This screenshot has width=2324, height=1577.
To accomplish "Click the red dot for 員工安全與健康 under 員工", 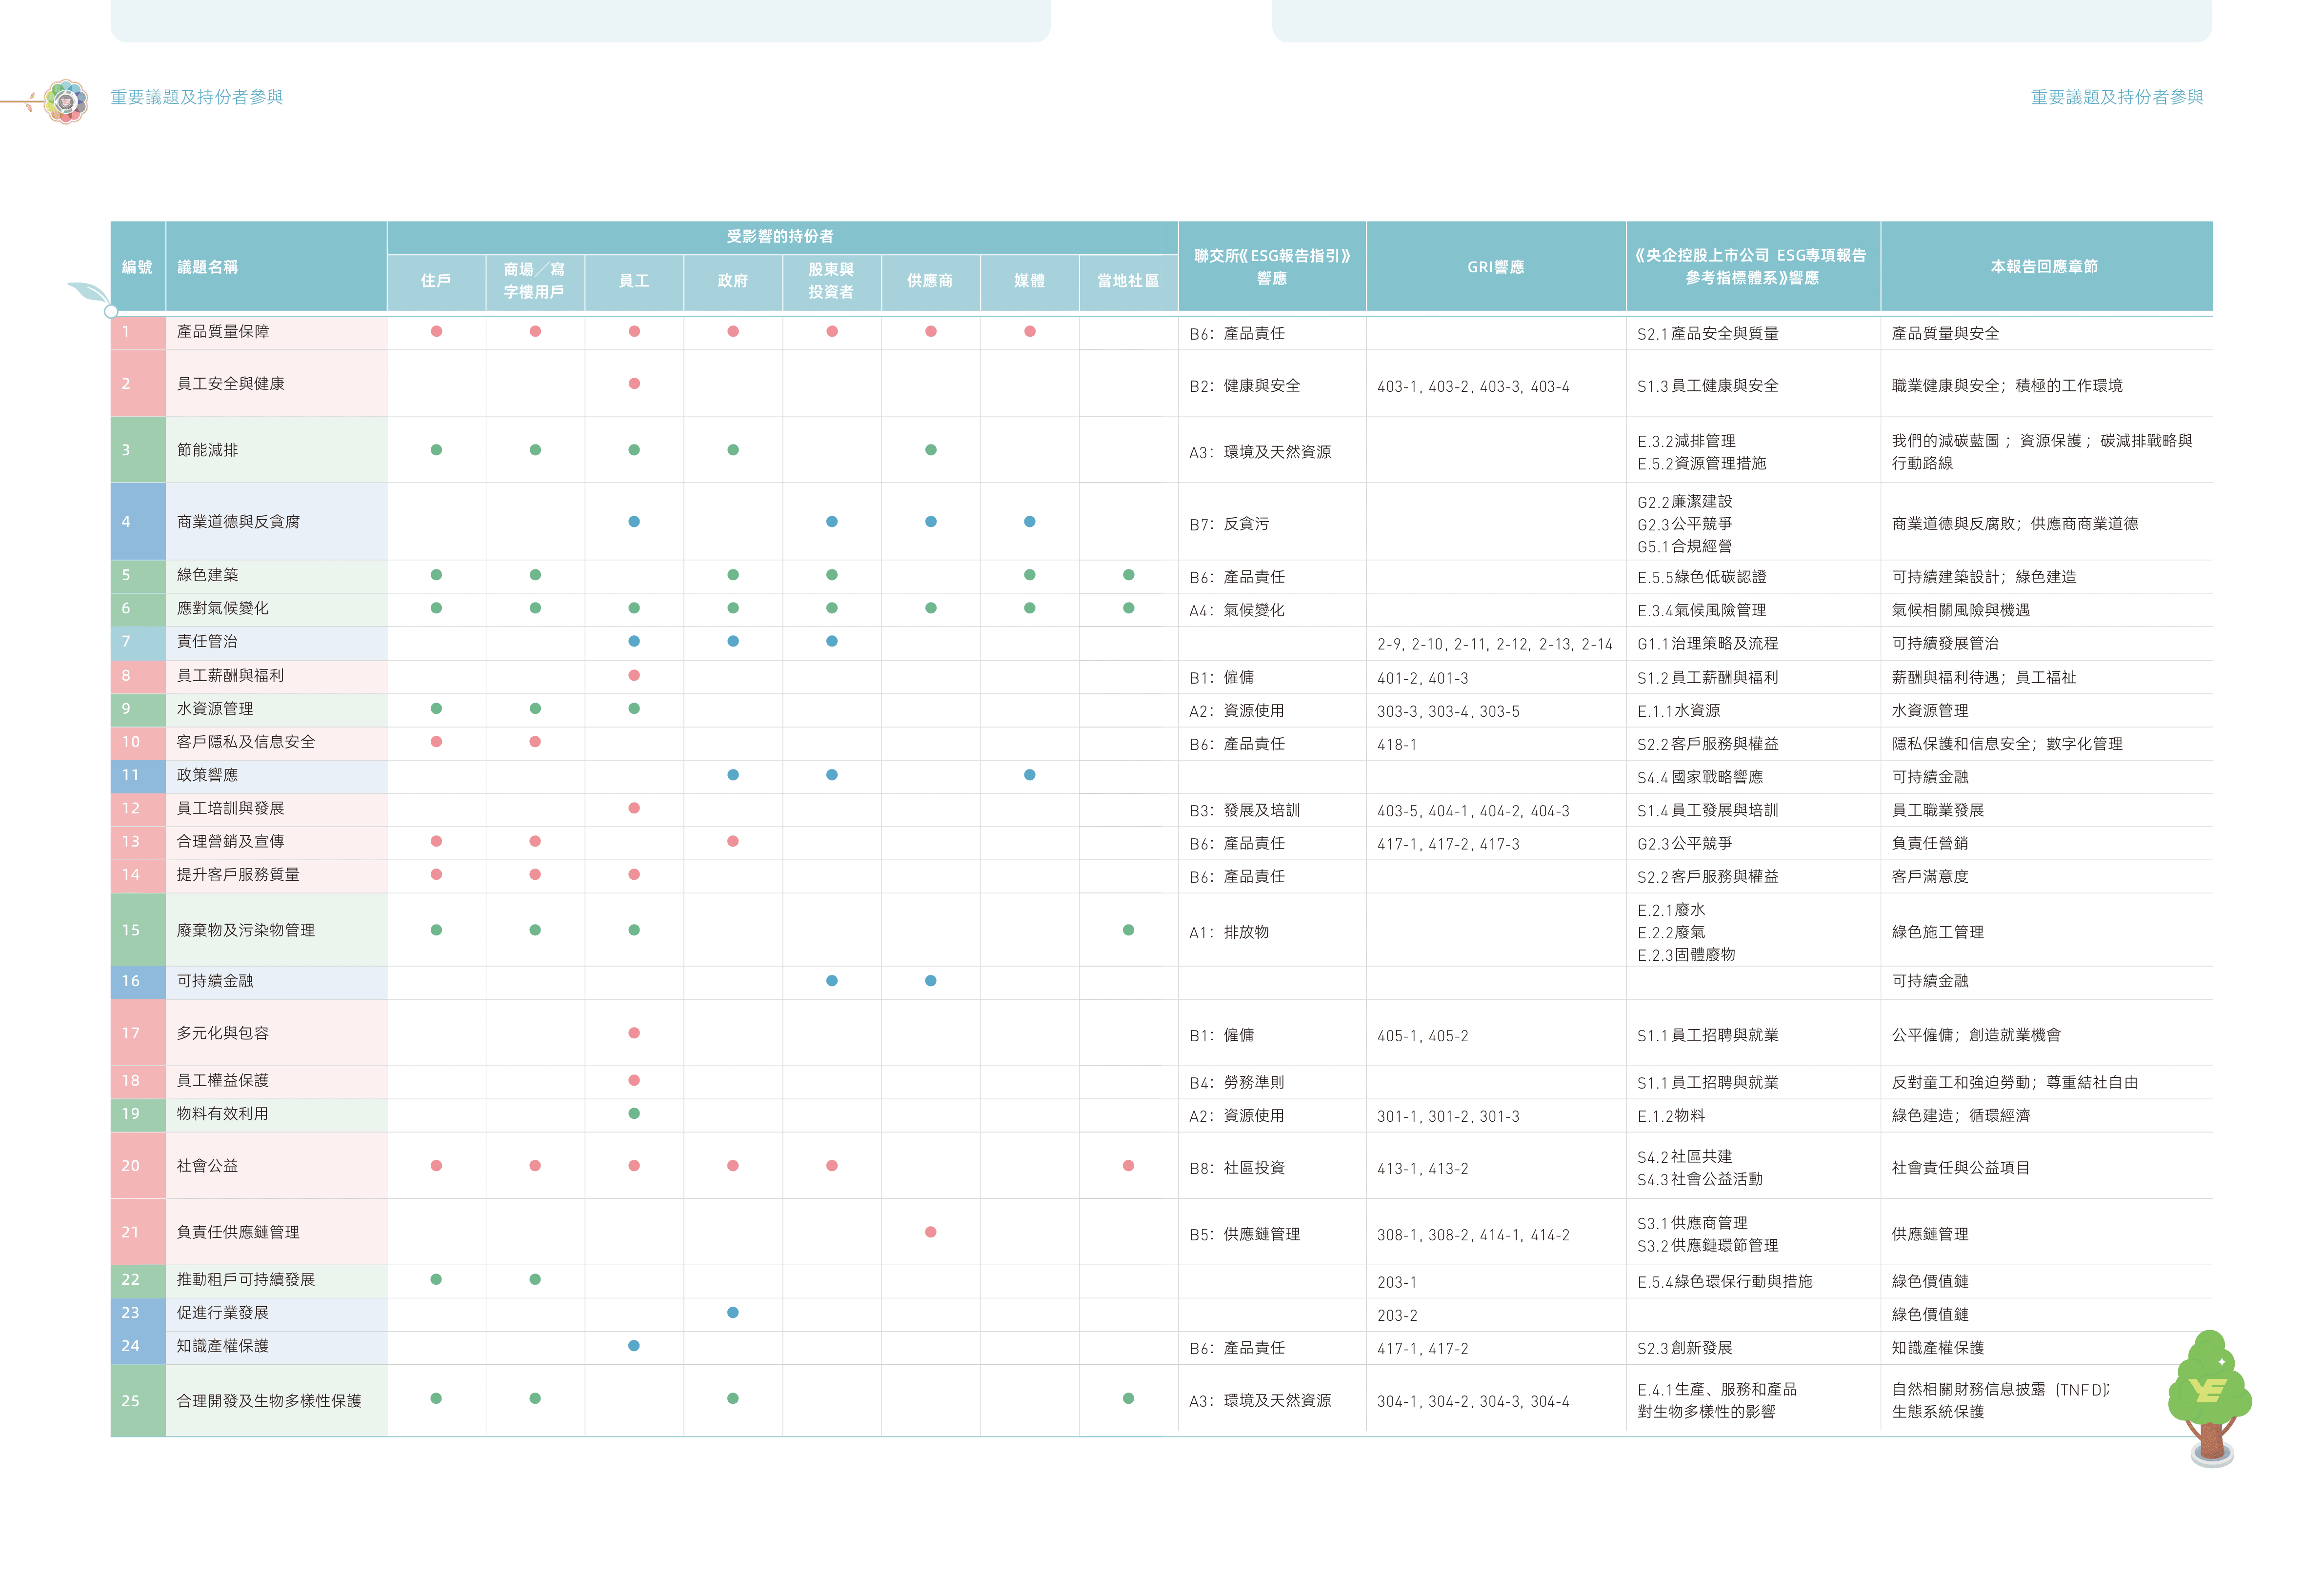I will 634,383.
